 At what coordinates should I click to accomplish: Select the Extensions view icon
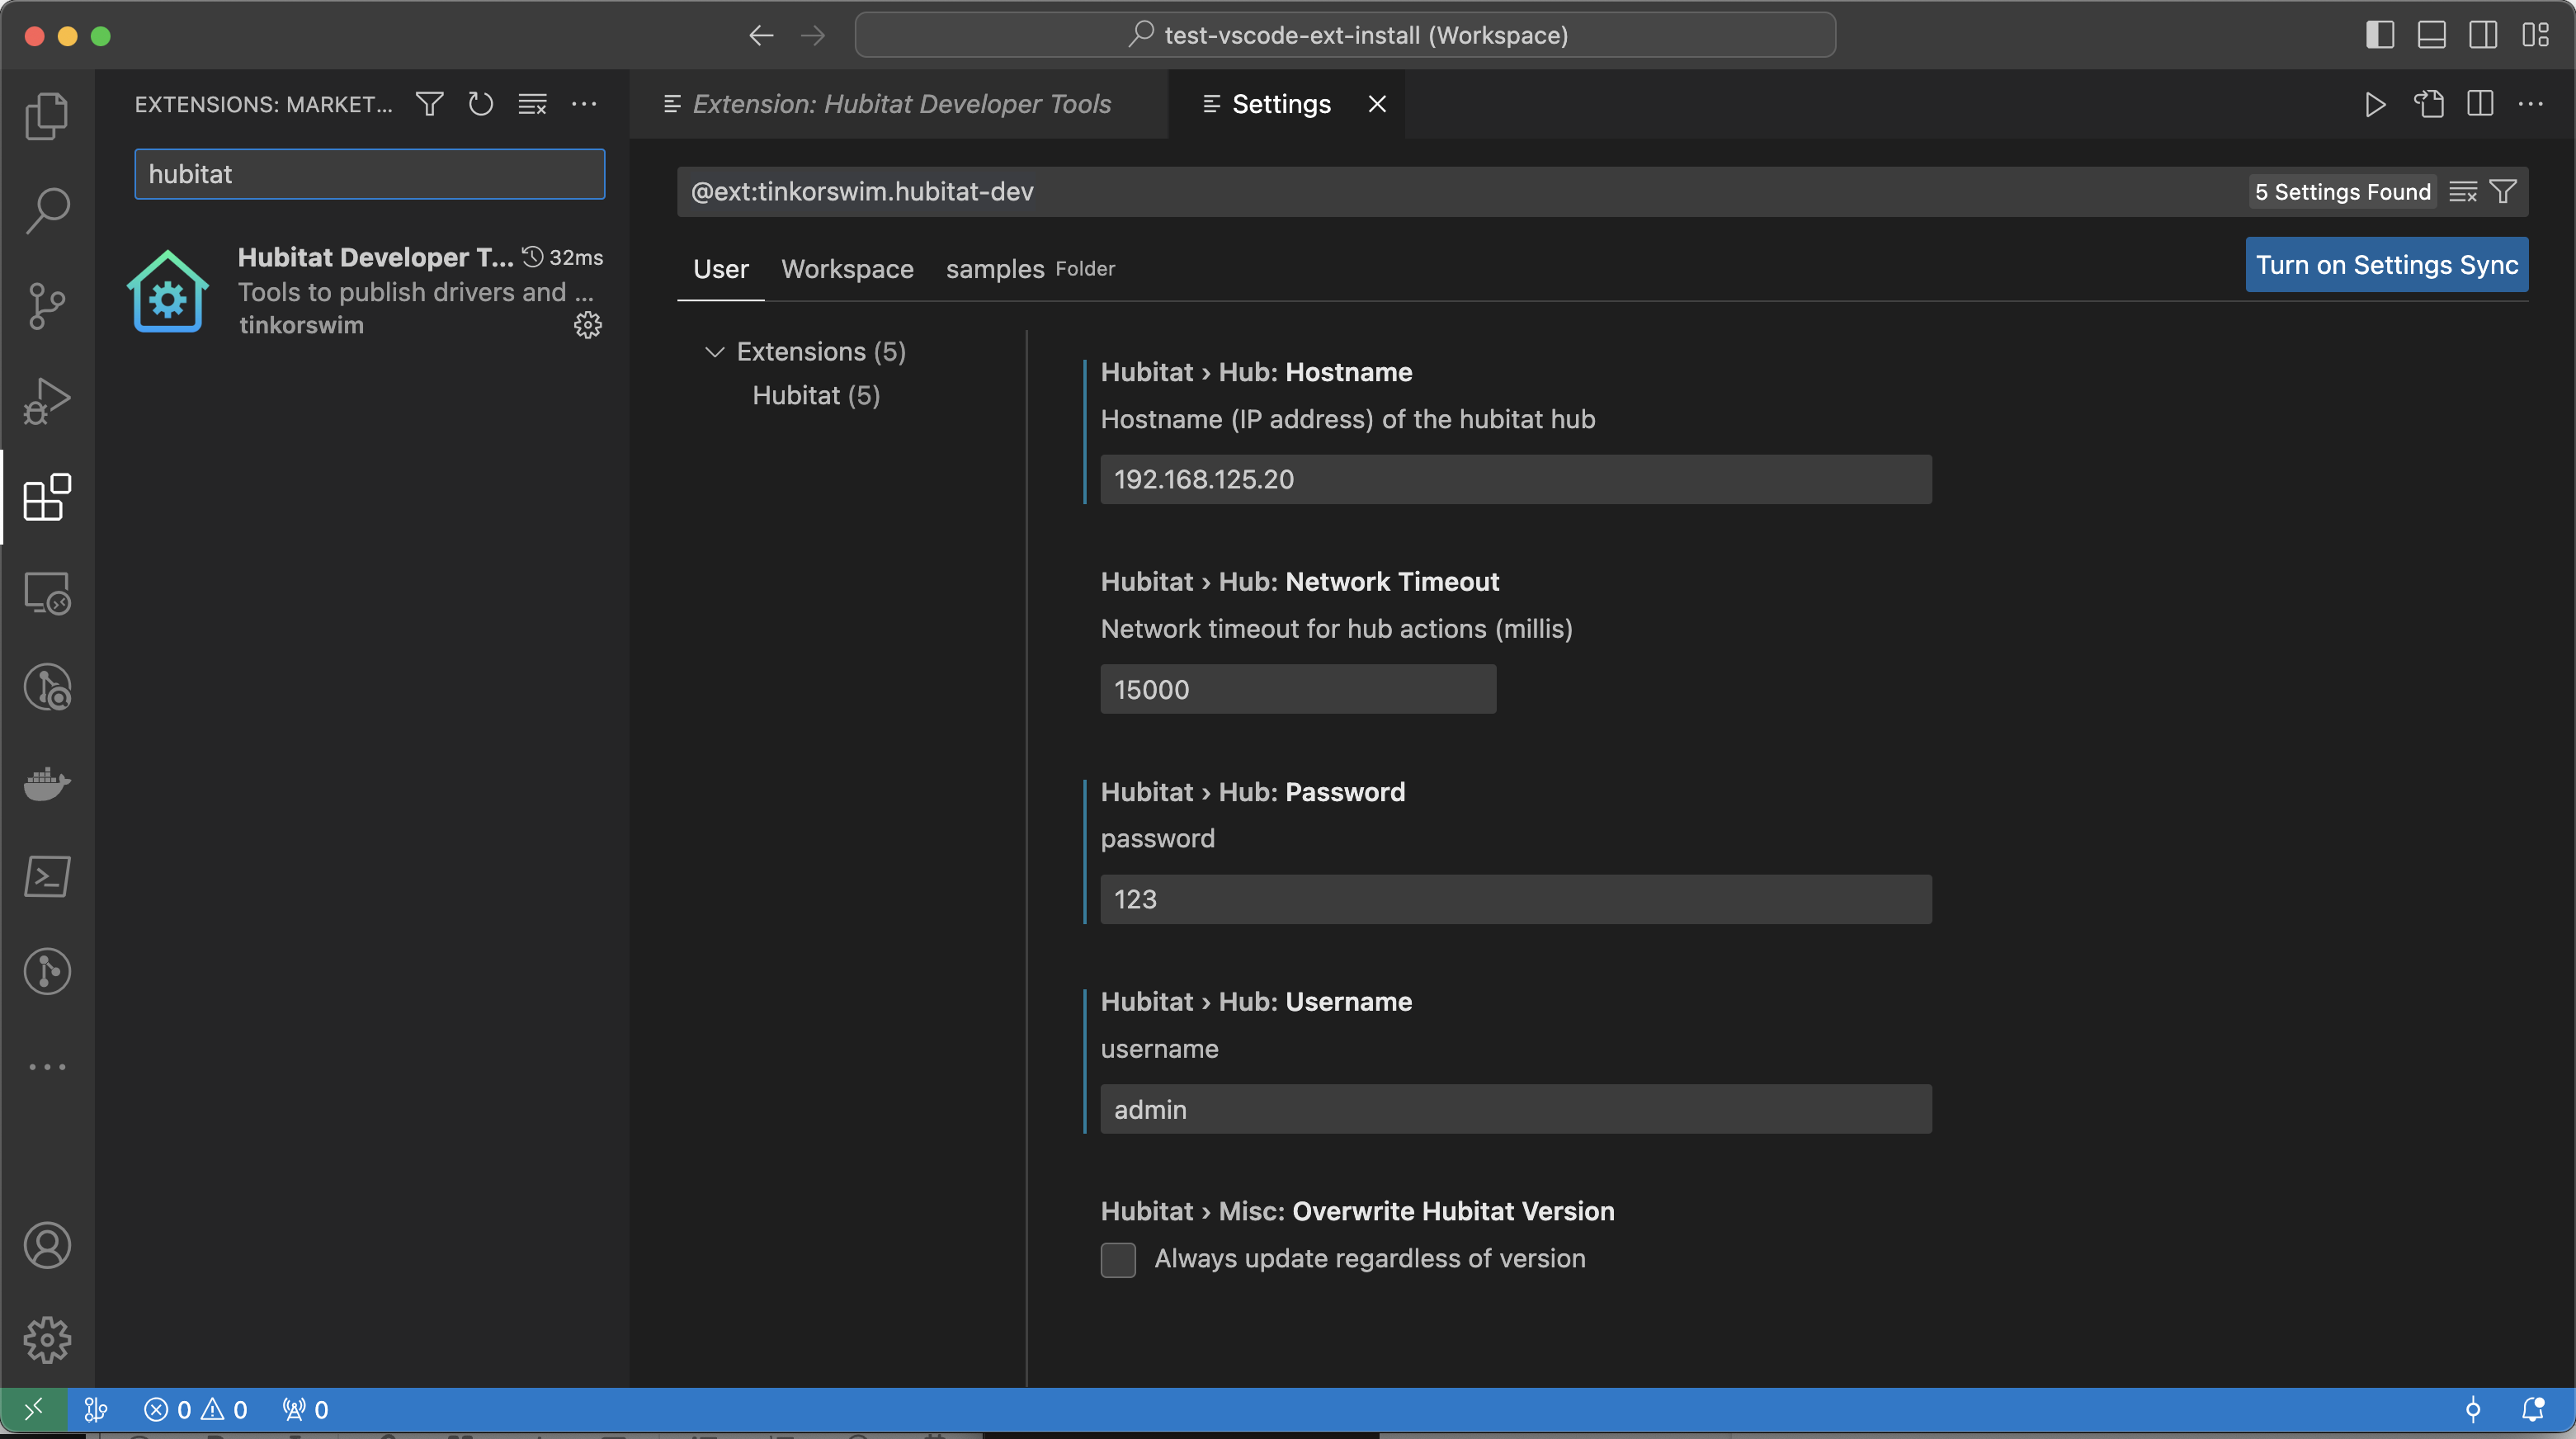click(47, 496)
